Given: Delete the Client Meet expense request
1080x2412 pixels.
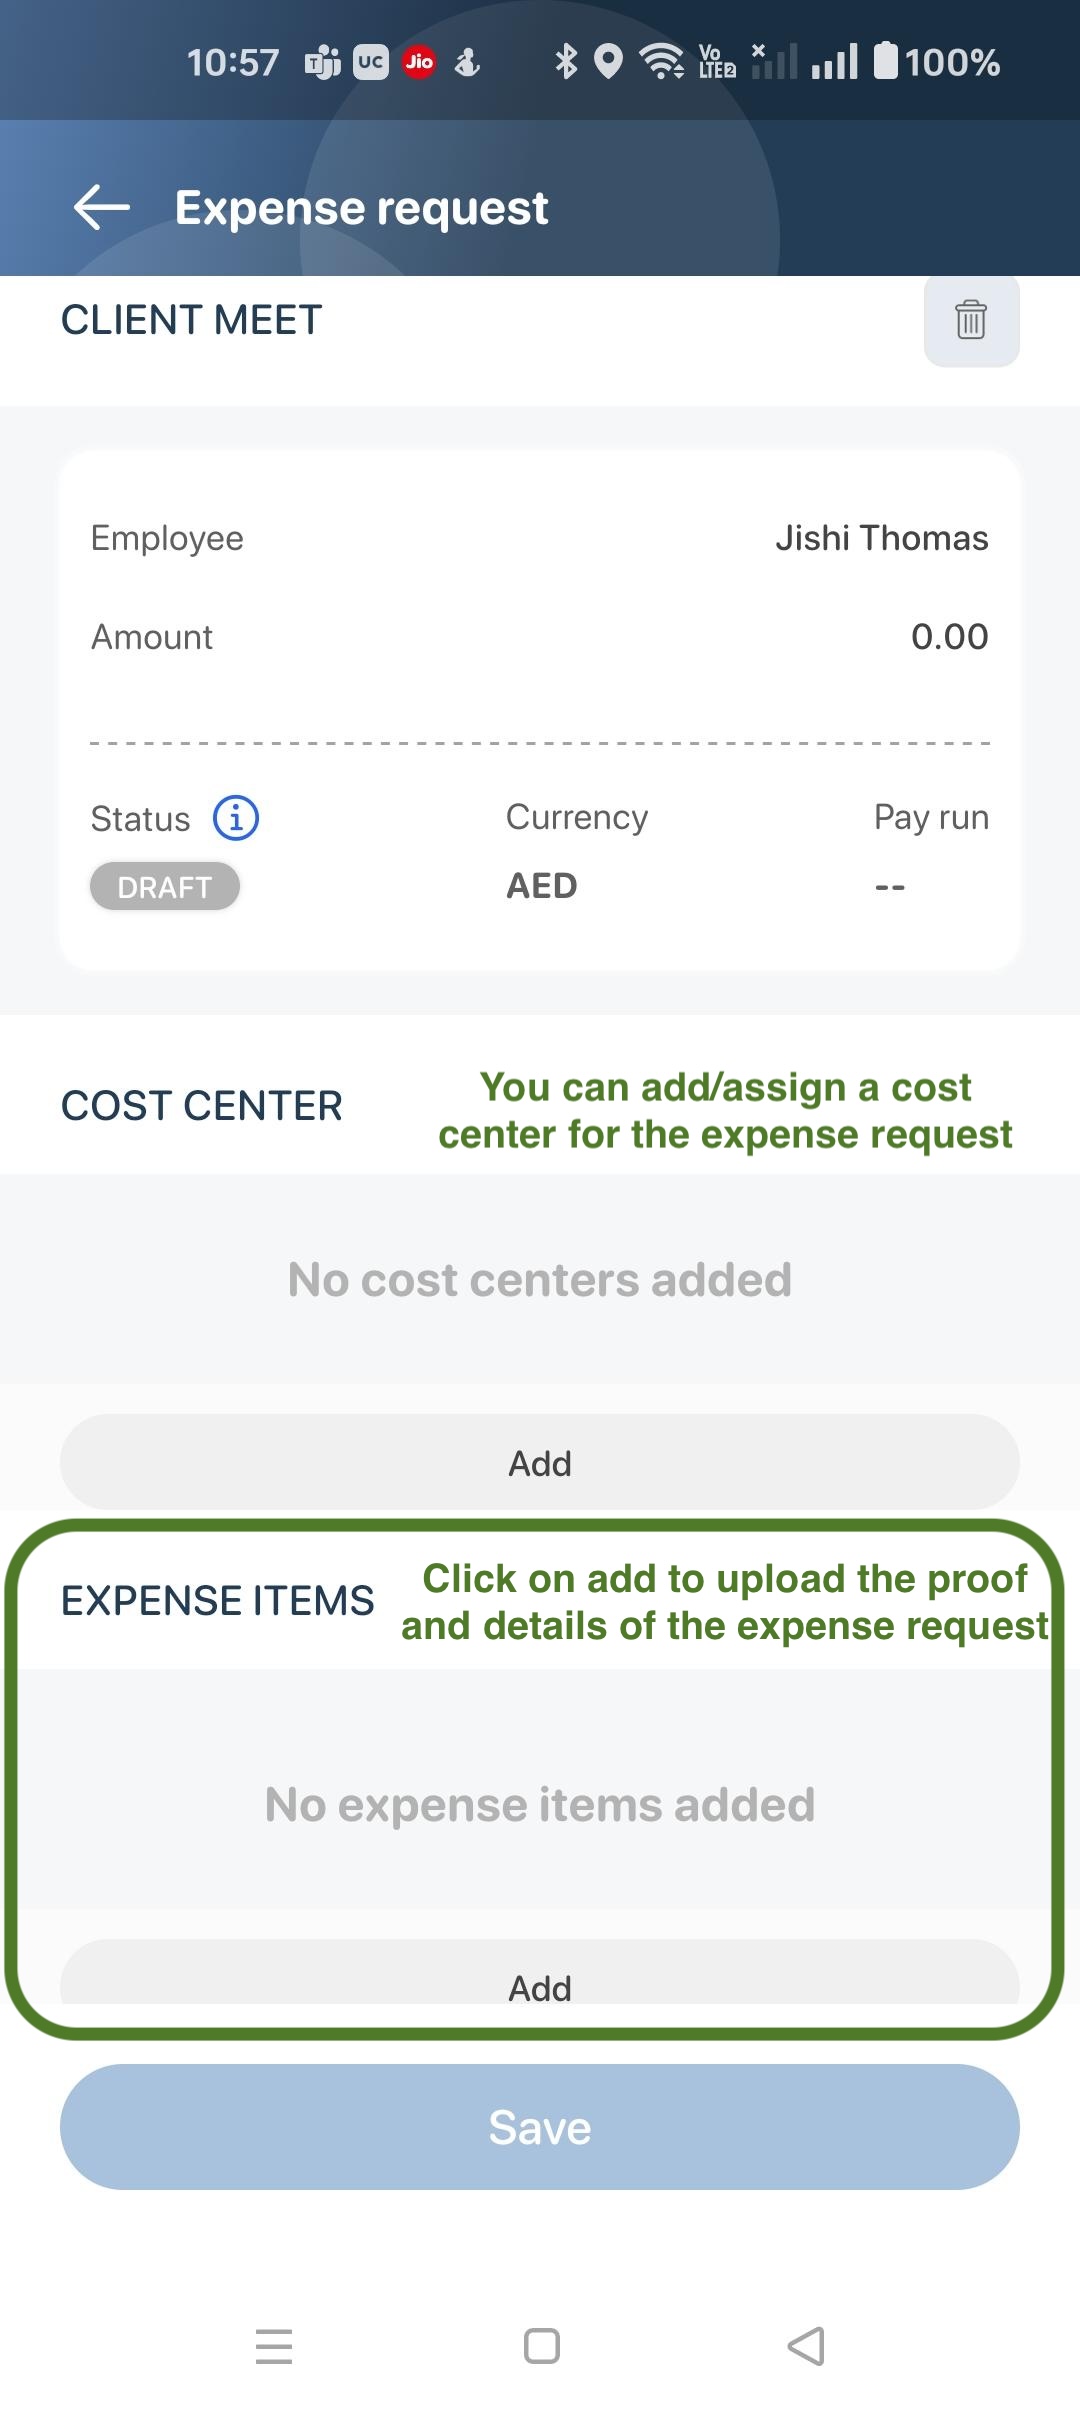Looking at the screenshot, I should [971, 320].
